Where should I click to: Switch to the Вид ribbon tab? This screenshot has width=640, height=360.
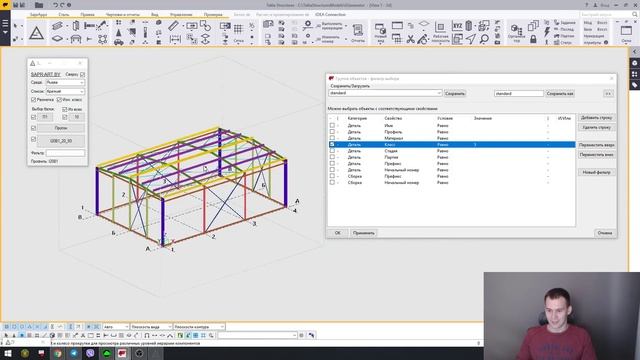(155, 14)
